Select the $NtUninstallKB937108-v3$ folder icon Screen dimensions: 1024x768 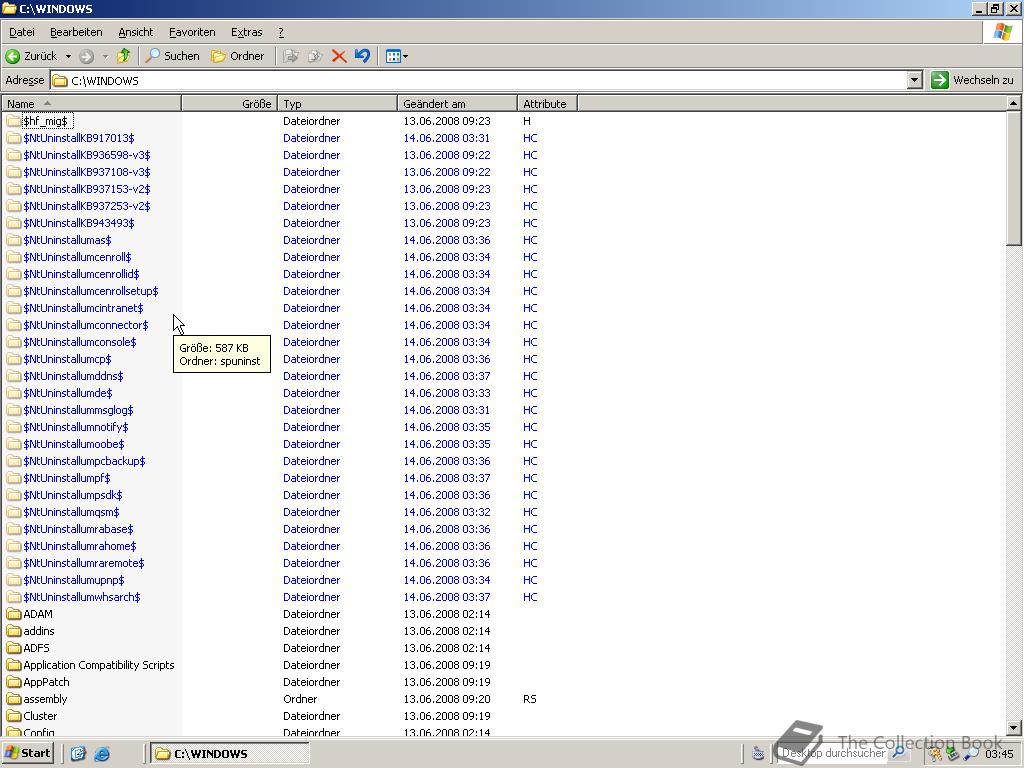pyautogui.click(x=14, y=172)
